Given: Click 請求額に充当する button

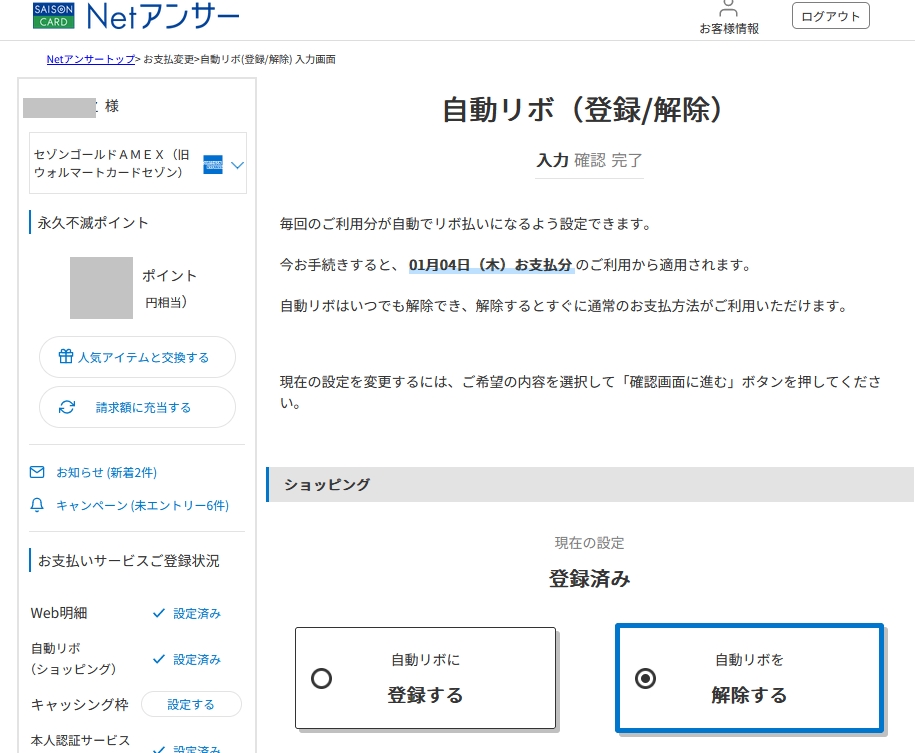Looking at the screenshot, I should pyautogui.click(x=137, y=407).
